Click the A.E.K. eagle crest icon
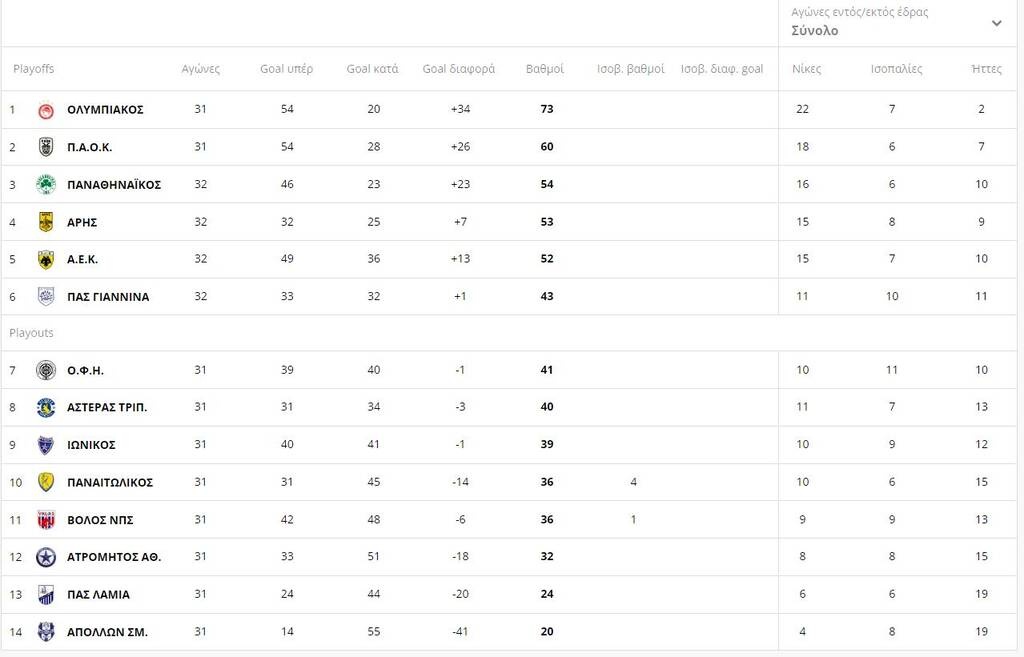The height and width of the screenshot is (657, 1024). (x=46, y=259)
